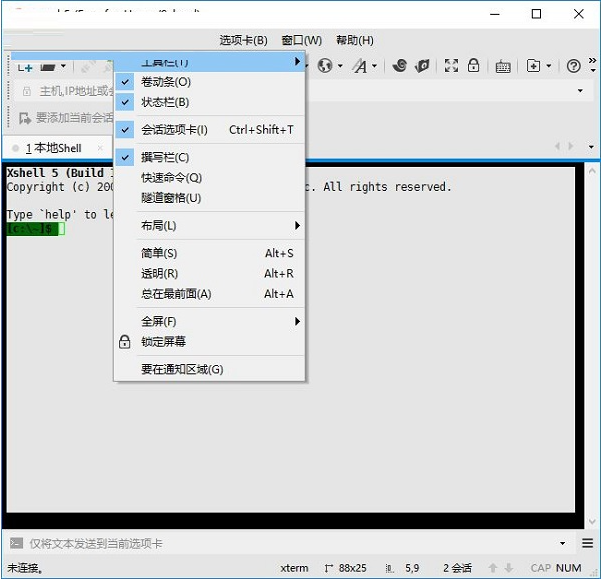Screen dimensions: 601x579
Task: Click the status bar down arrow icon
Action: coord(509,568)
